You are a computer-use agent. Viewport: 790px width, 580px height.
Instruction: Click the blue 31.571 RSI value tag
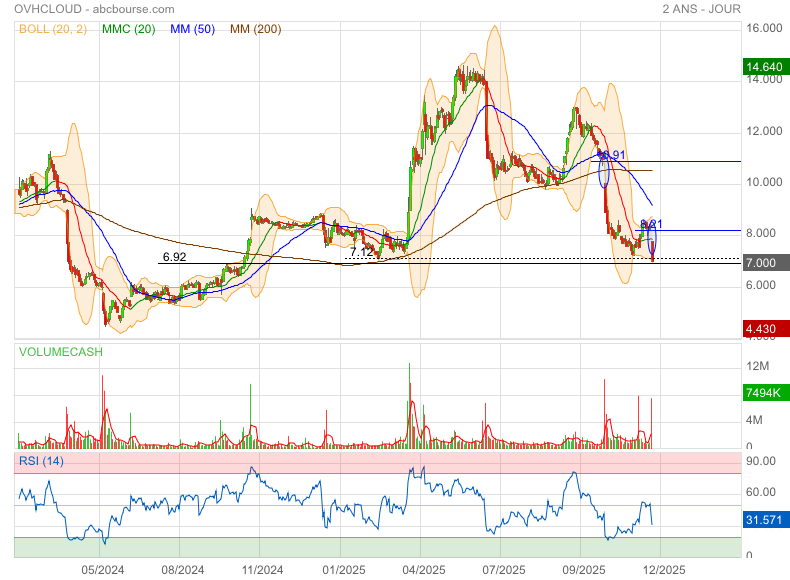coord(766,521)
